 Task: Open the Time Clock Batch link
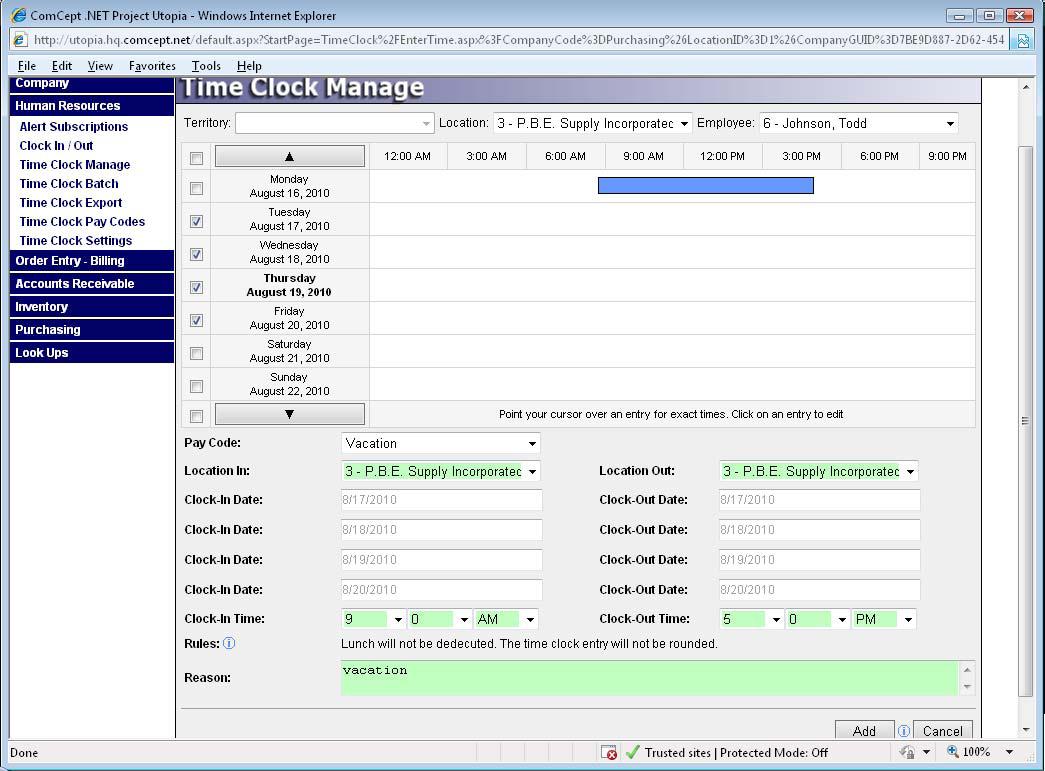point(69,184)
